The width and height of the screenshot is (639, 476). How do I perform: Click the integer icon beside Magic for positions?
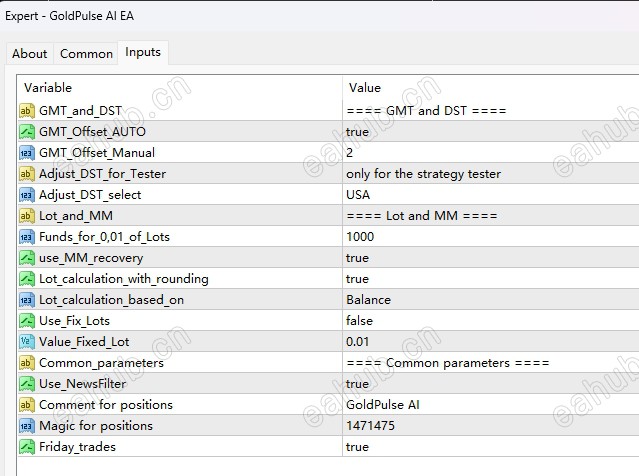pyautogui.click(x=26, y=426)
